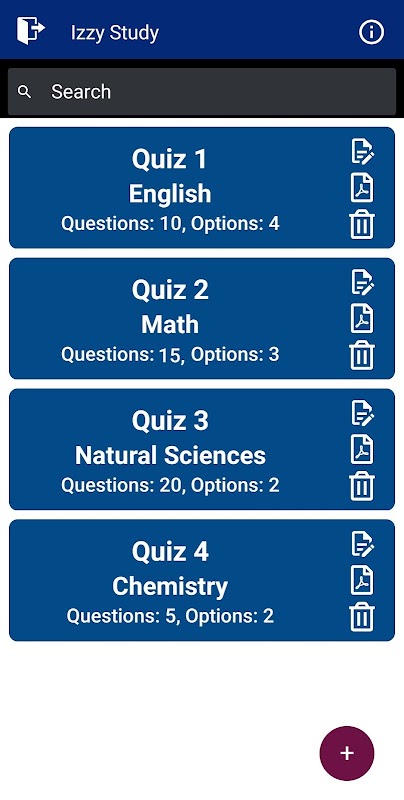Open the Quiz 3 Natural Sciences card
Image resolution: width=404 pixels, height=800 pixels.
click(202, 449)
